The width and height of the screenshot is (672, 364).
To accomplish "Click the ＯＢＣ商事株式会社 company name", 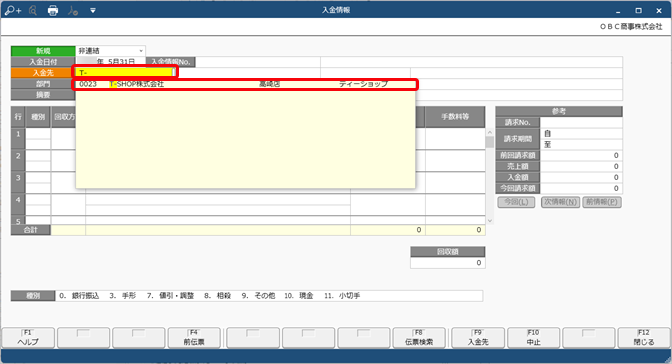I will point(631,27).
